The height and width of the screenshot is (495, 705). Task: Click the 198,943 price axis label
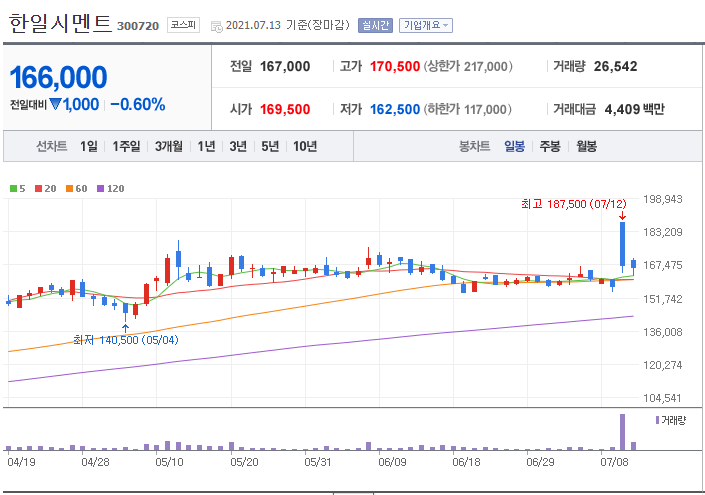663,199
